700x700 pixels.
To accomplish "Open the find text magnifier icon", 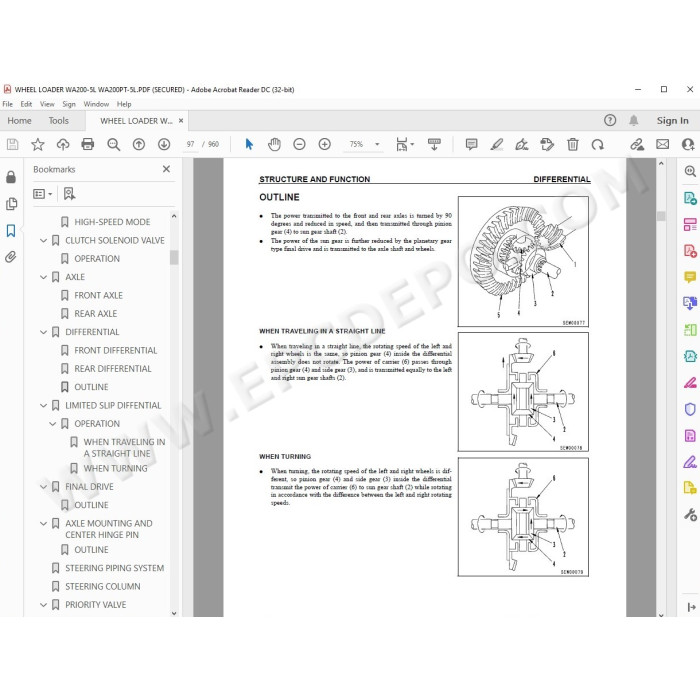I will (113, 144).
